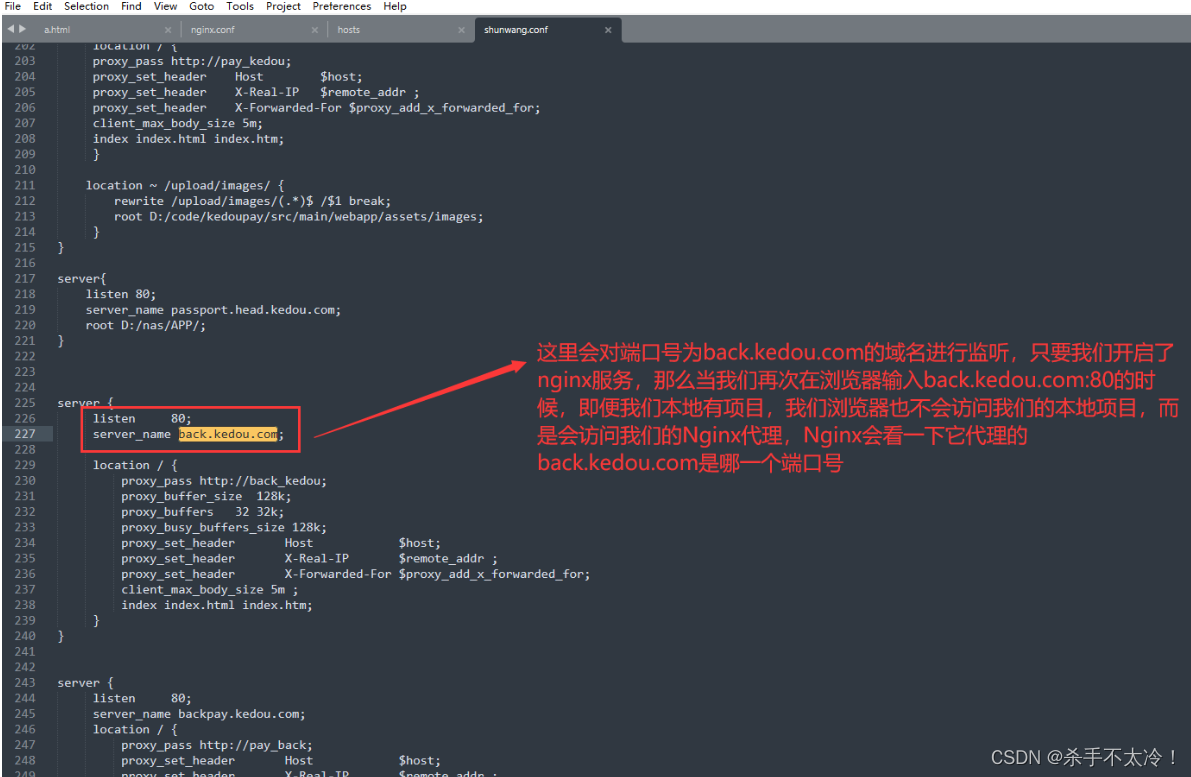Close the hosts tab
The width and height of the screenshot is (1191, 777).
[461, 30]
